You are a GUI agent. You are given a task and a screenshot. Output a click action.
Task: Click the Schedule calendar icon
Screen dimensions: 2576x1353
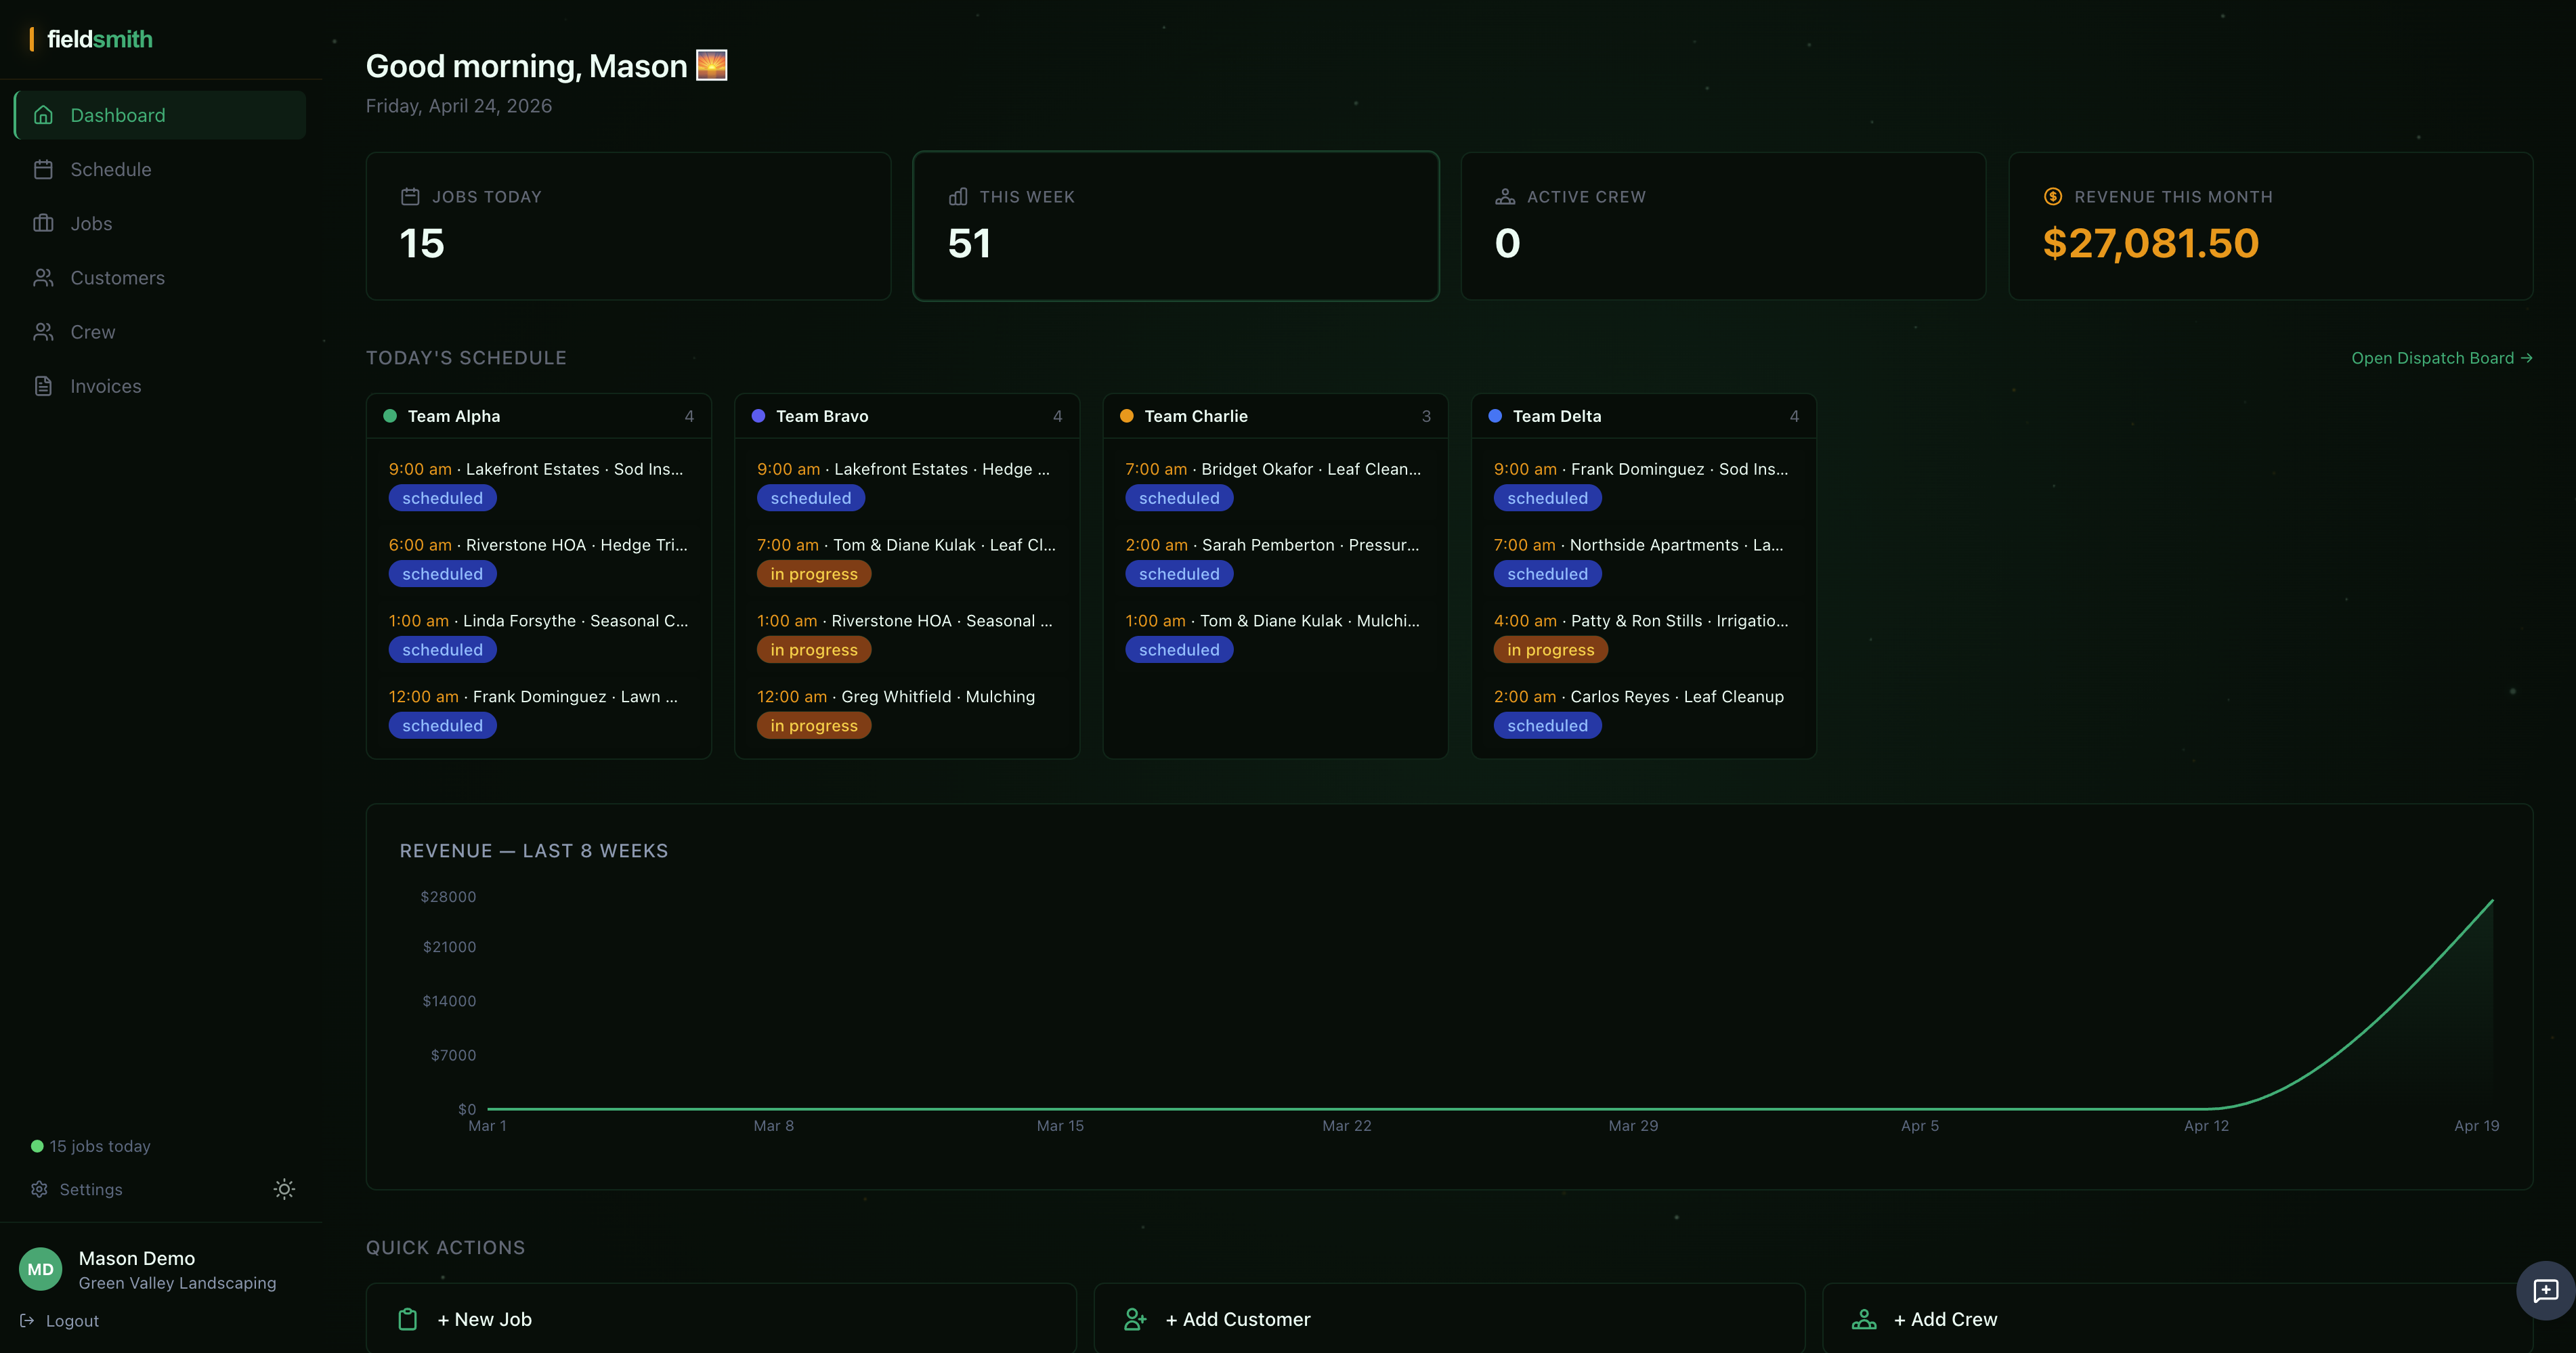pyautogui.click(x=43, y=169)
